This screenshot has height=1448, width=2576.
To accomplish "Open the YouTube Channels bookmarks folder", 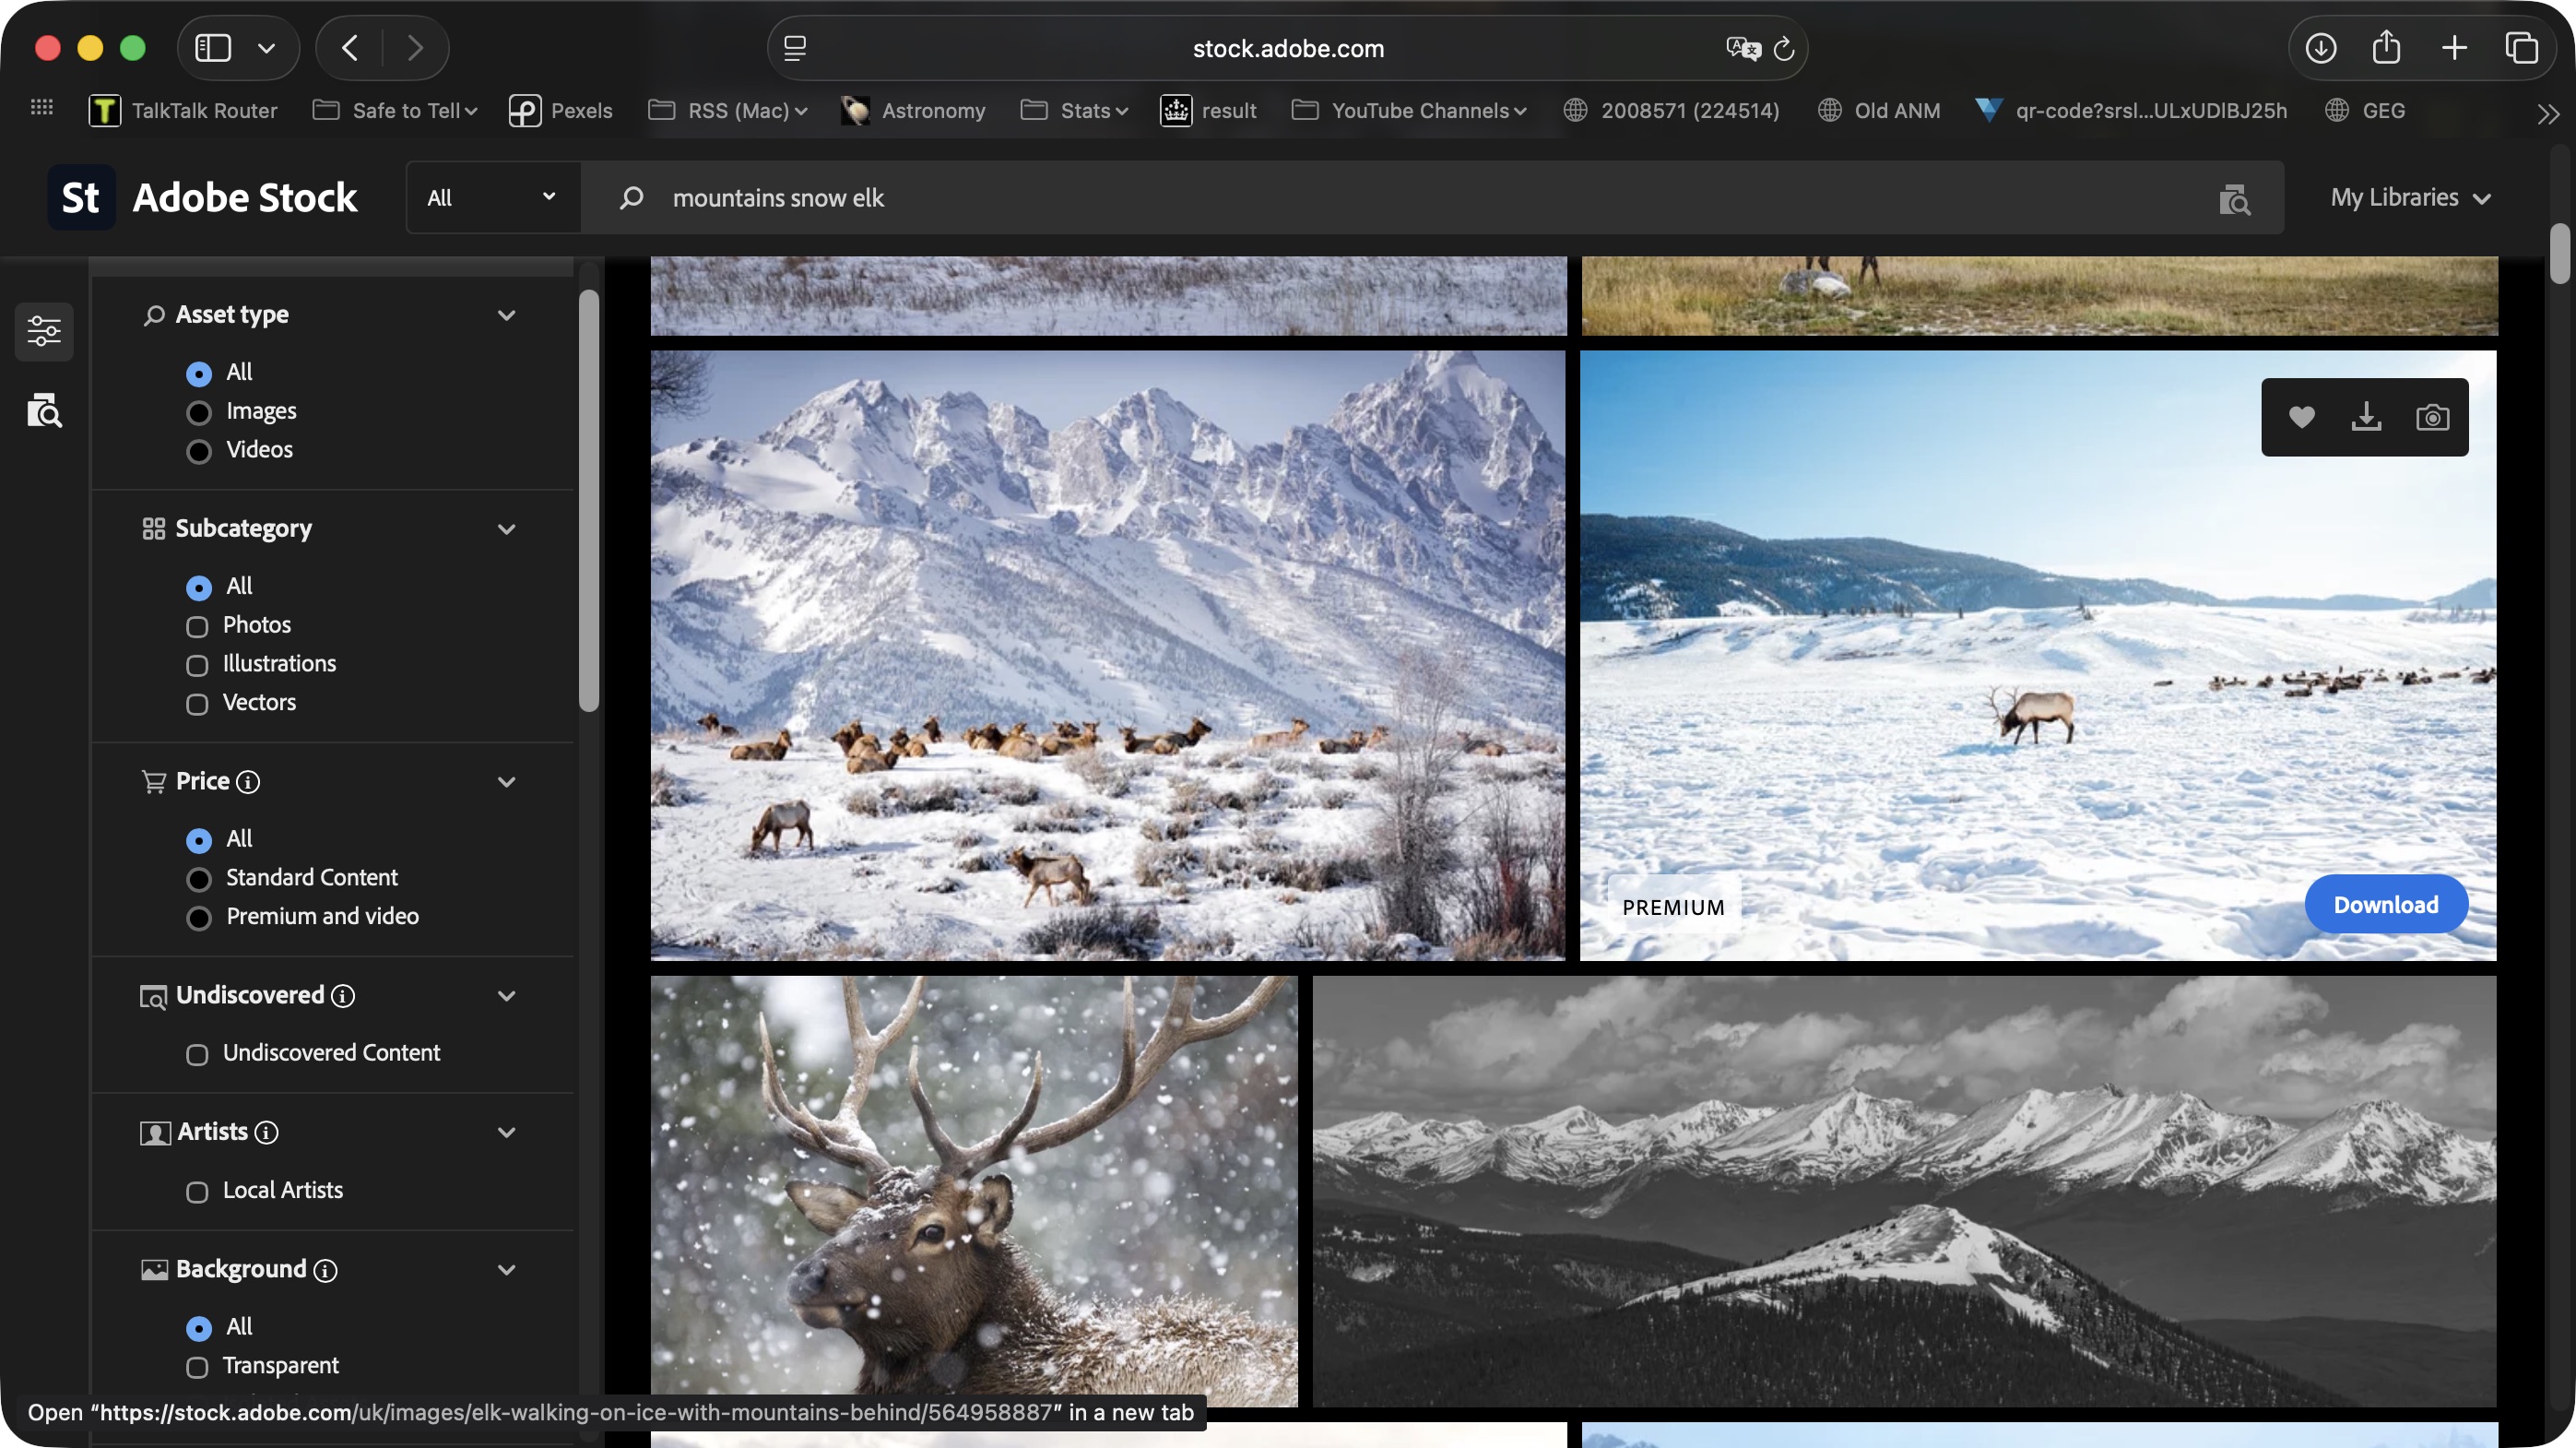I will tap(1409, 111).
